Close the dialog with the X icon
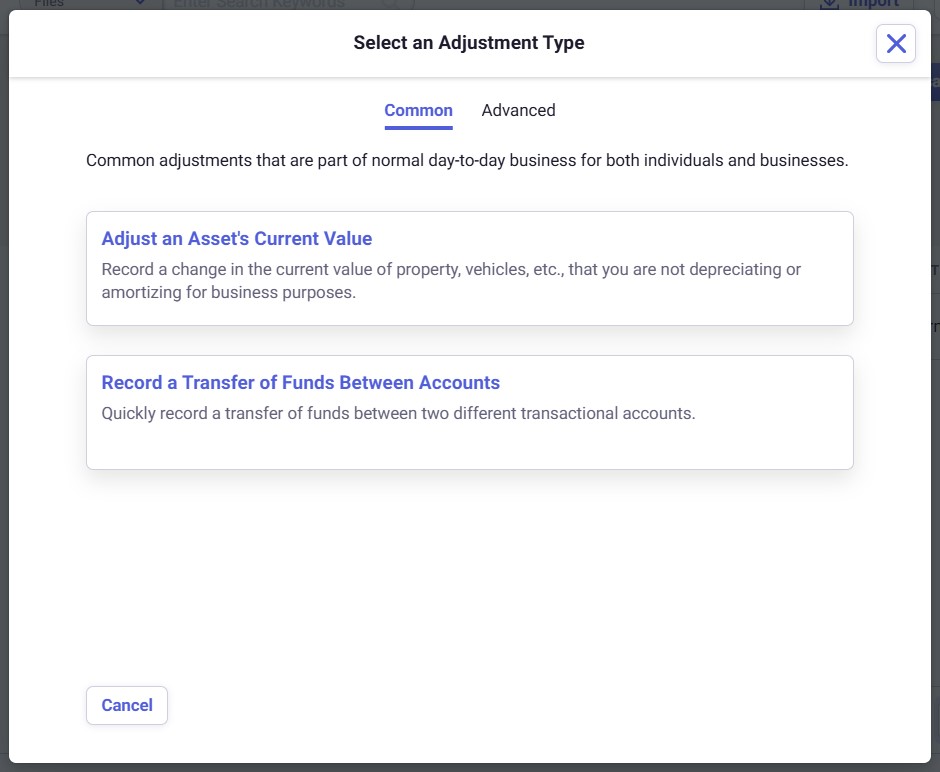940x772 pixels. click(x=895, y=43)
